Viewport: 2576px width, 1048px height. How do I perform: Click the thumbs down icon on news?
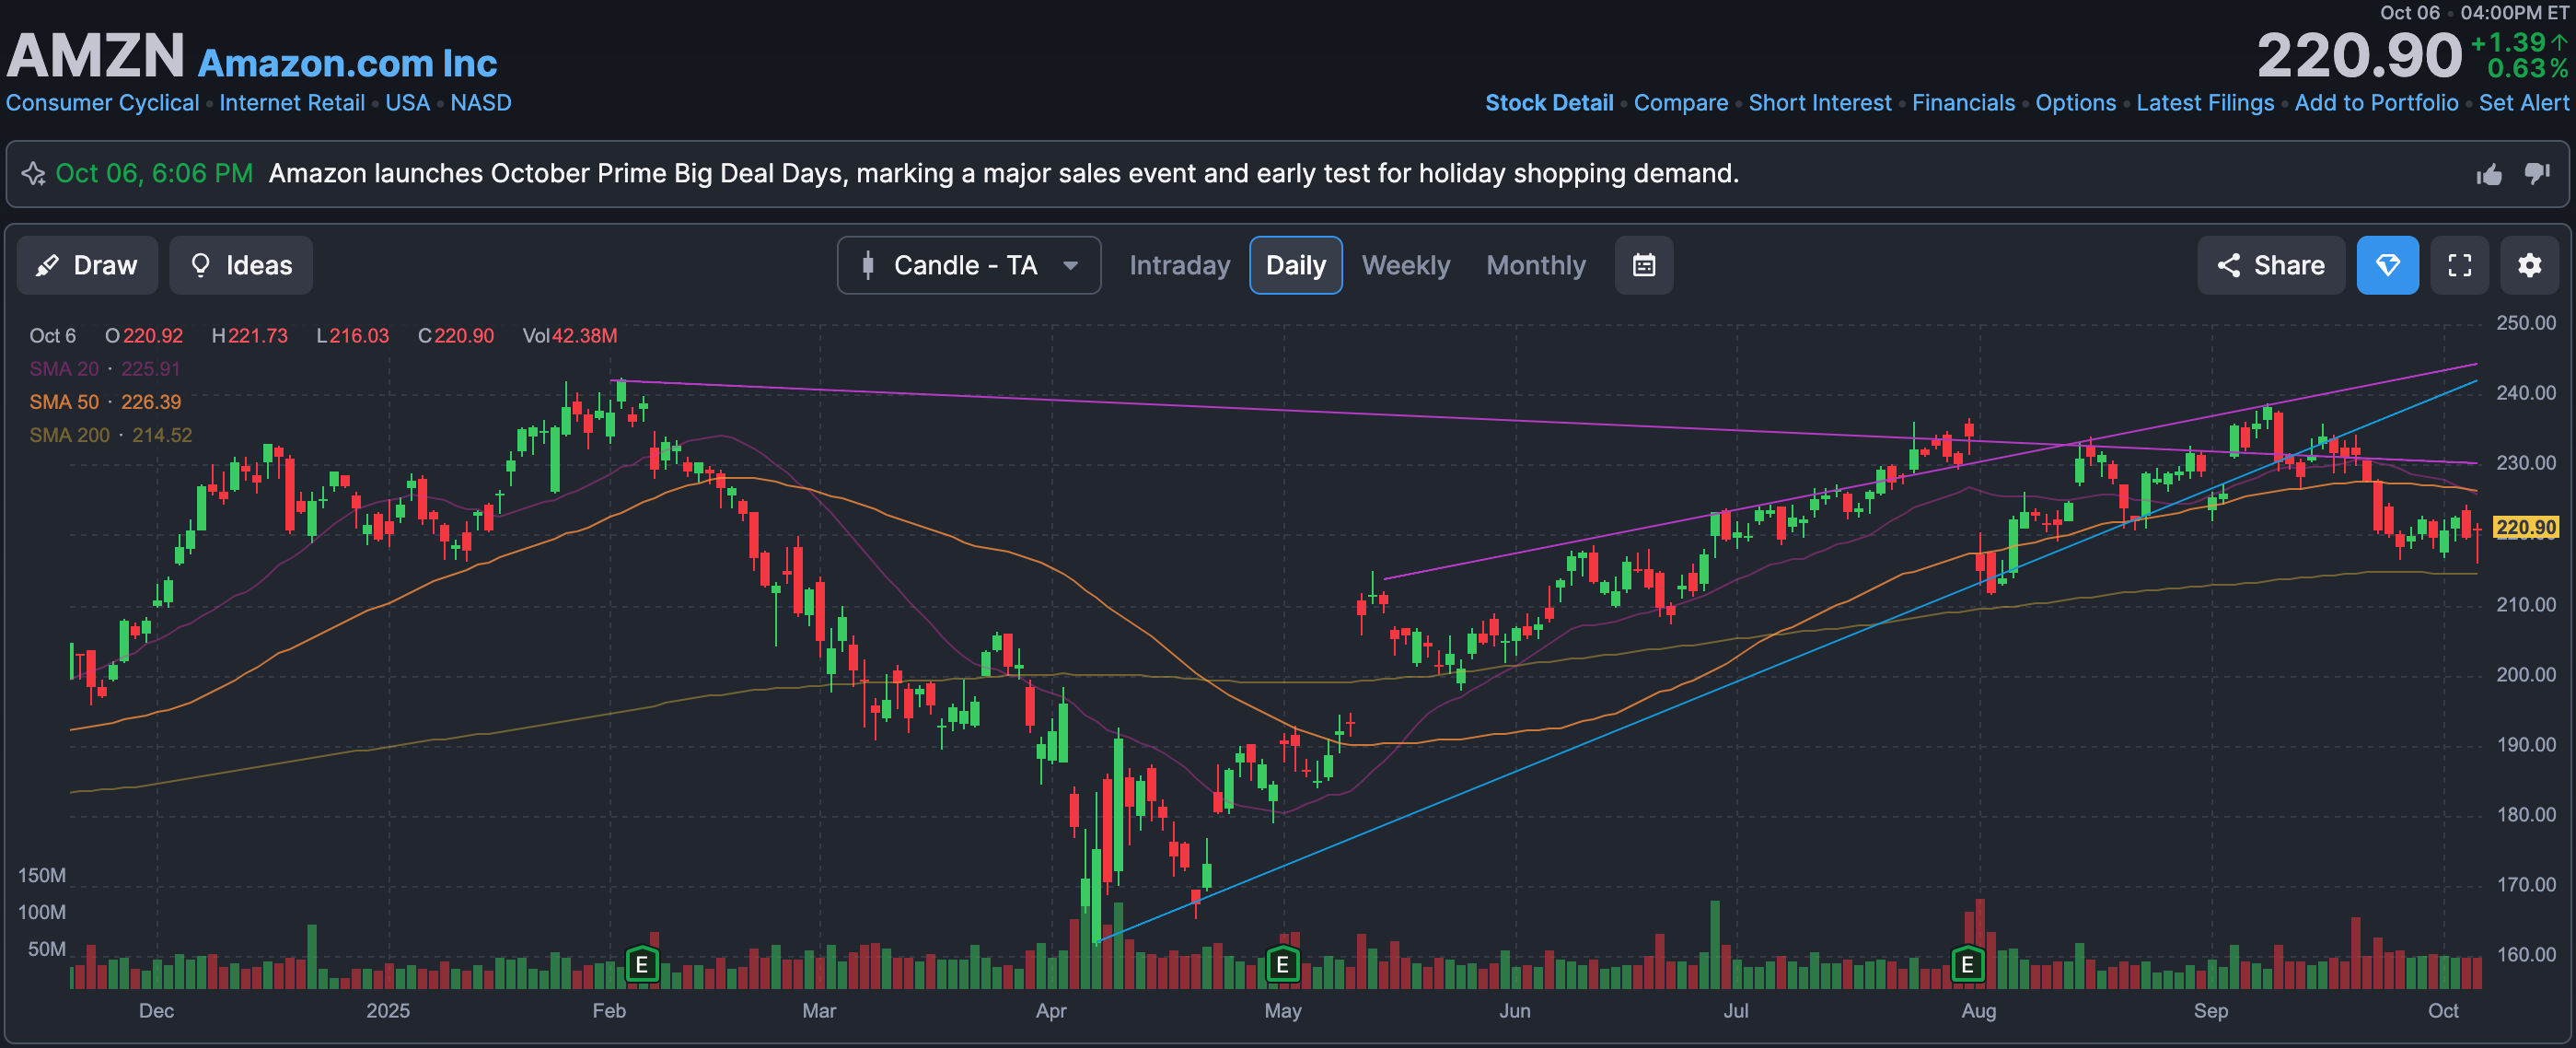coord(2537,173)
